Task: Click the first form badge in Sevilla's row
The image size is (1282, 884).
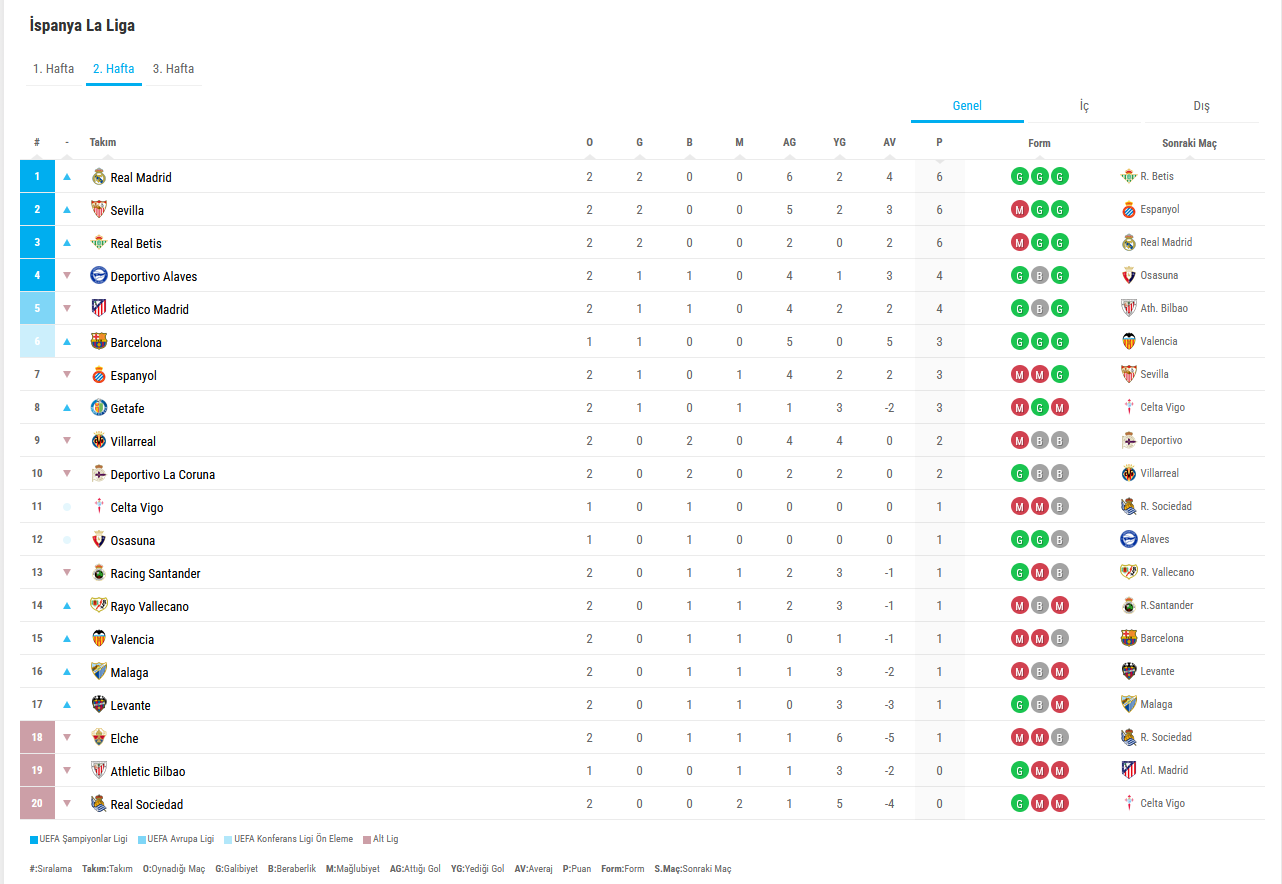Action: pyautogui.click(x=1020, y=210)
